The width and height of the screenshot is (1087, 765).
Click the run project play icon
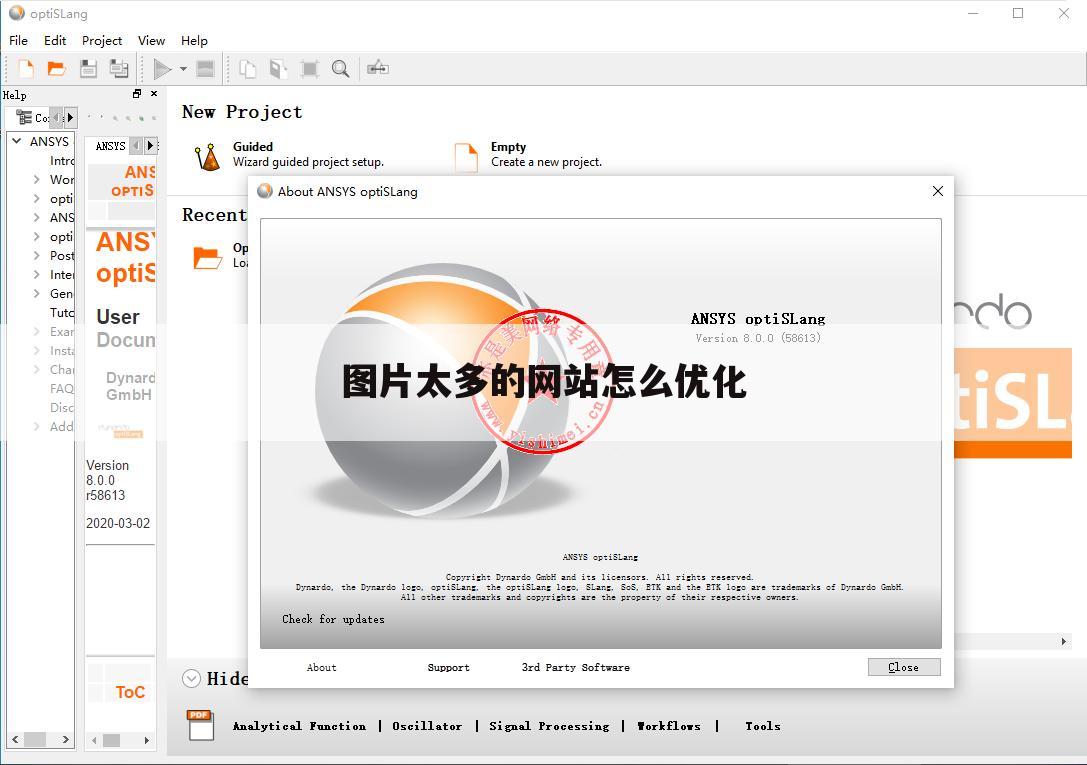[162, 68]
